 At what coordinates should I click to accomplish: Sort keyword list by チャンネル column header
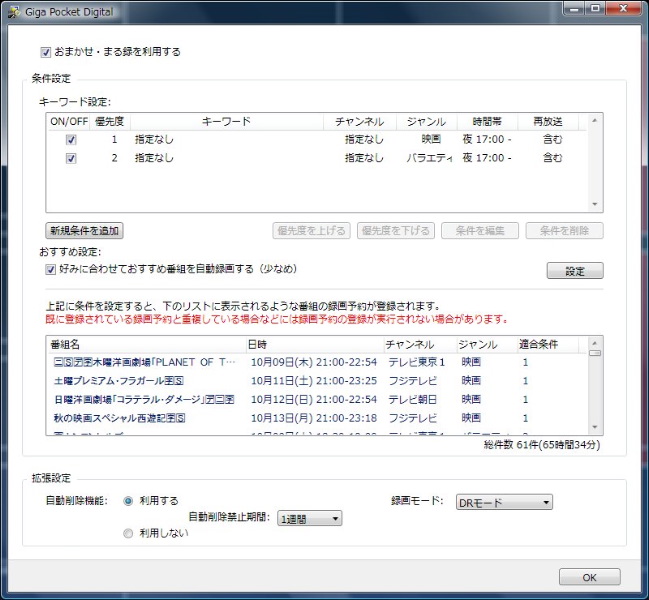359,122
